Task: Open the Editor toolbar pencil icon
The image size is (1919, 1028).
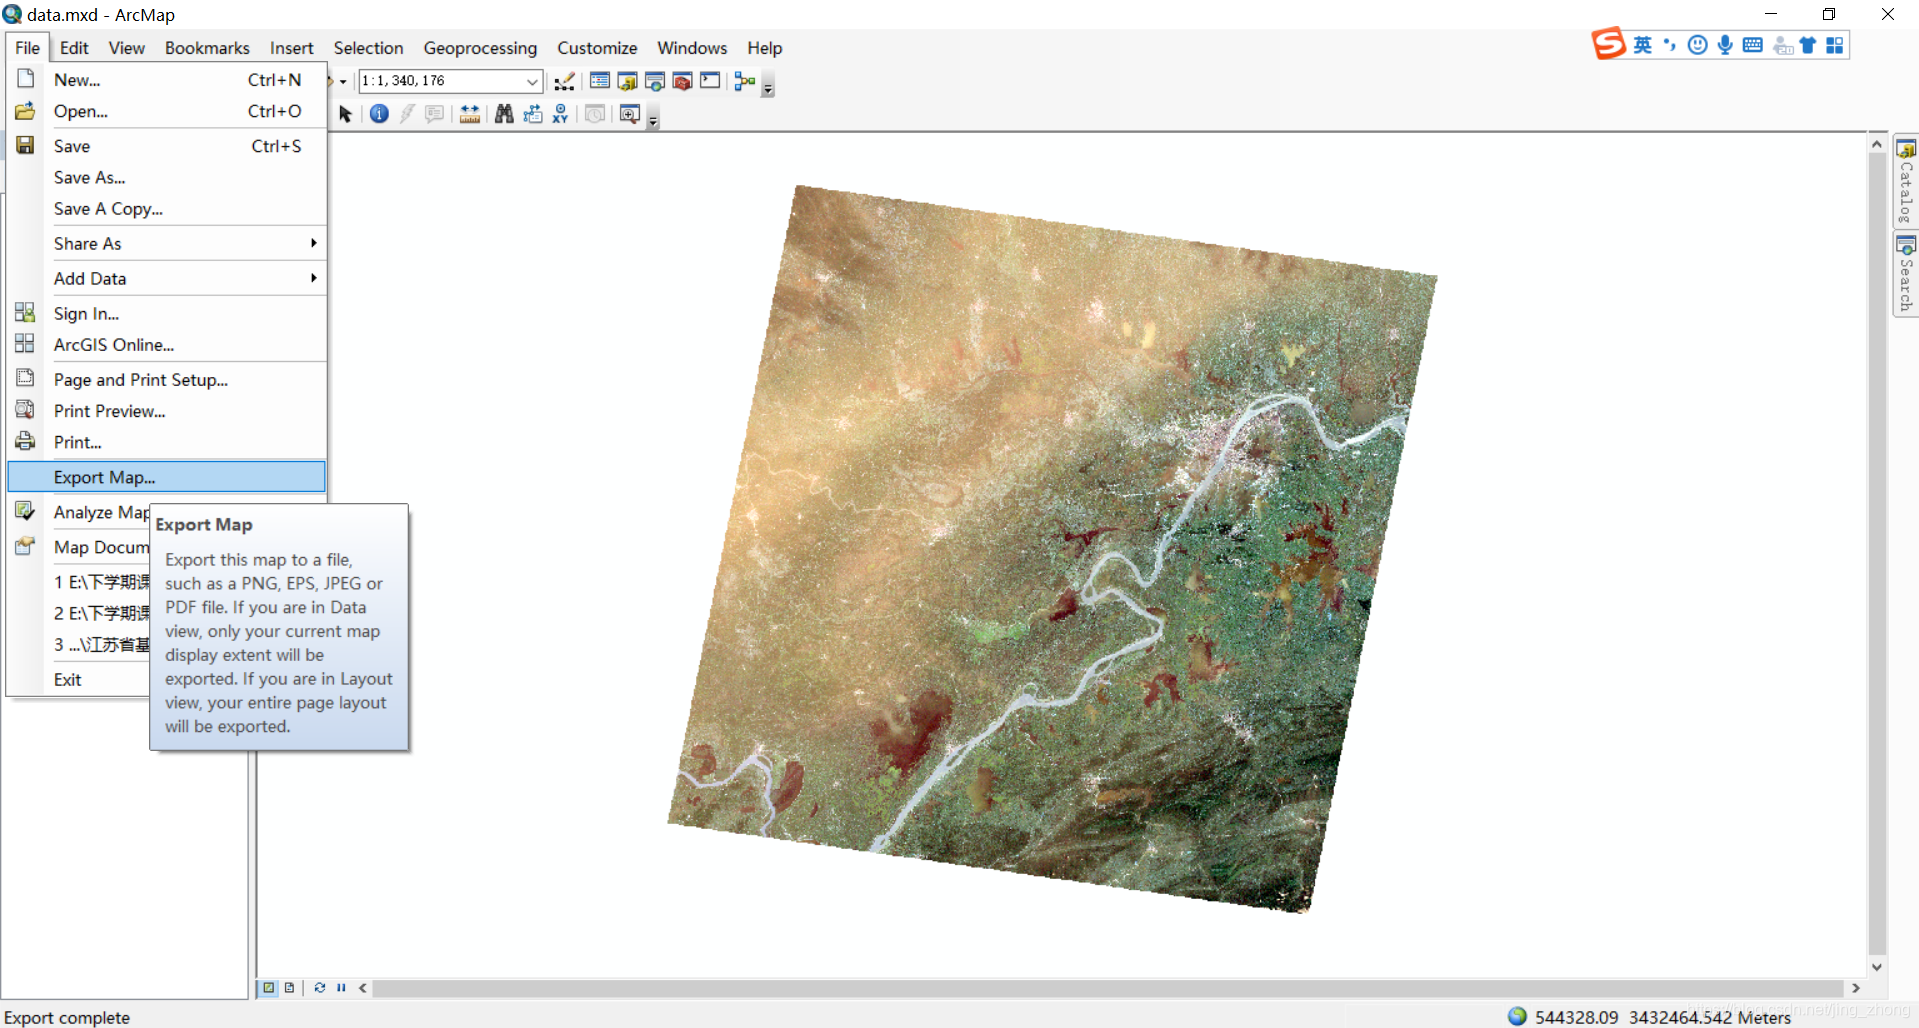Action: click(x=565, y=81)
